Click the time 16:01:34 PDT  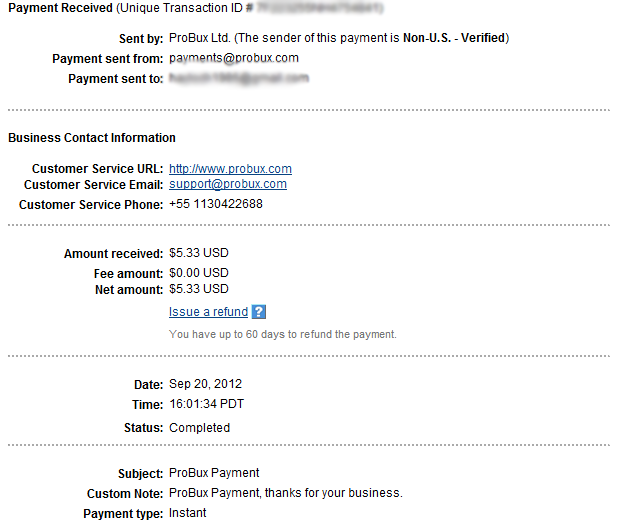tap(206, 404)
